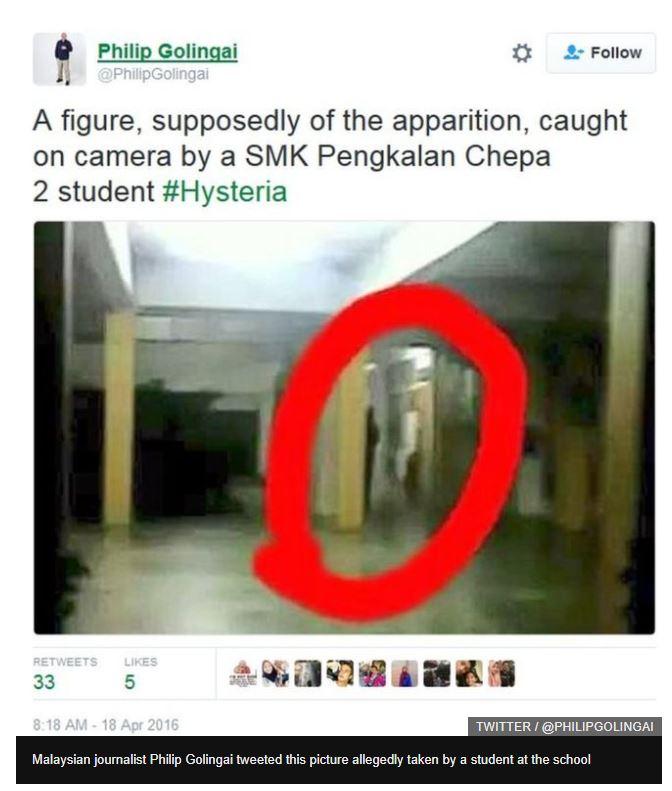Screen dimensions: 672x791
Task: Open the second liker avatar in the row
Action: (275, 673)
